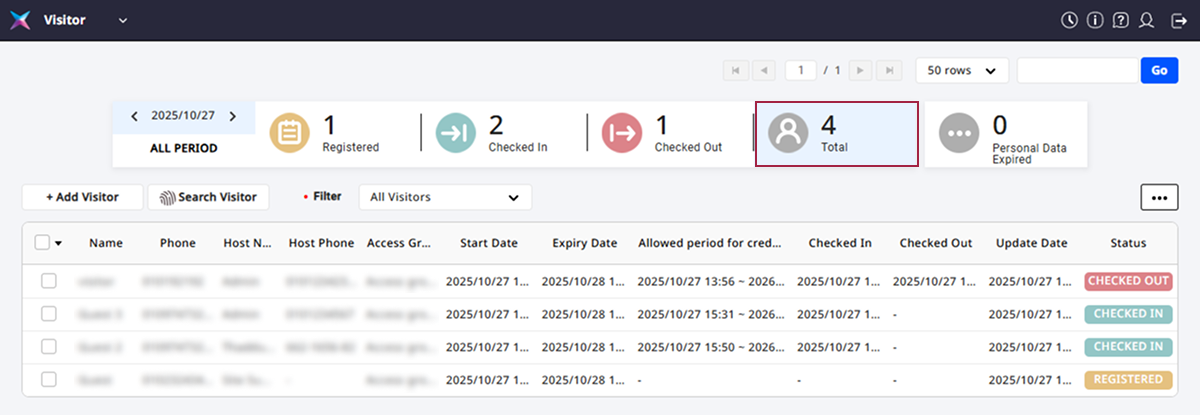The height and width of the screenshot is (415, 1200).
Task: Click the Search Visitor button
Action: coord(208,197)
